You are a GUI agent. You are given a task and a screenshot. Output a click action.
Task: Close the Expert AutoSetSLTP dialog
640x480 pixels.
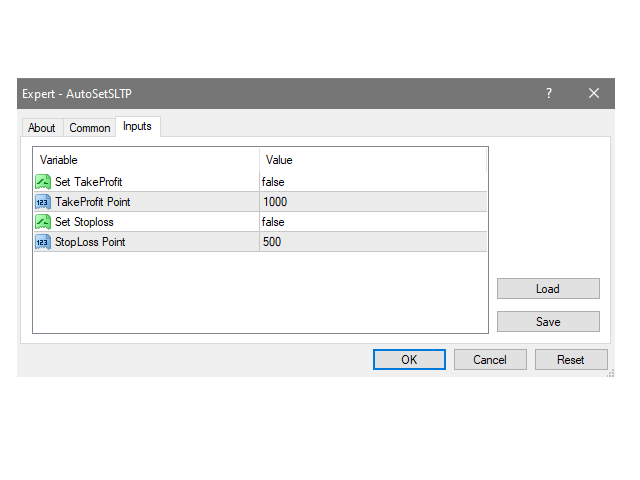coord(594,93)
